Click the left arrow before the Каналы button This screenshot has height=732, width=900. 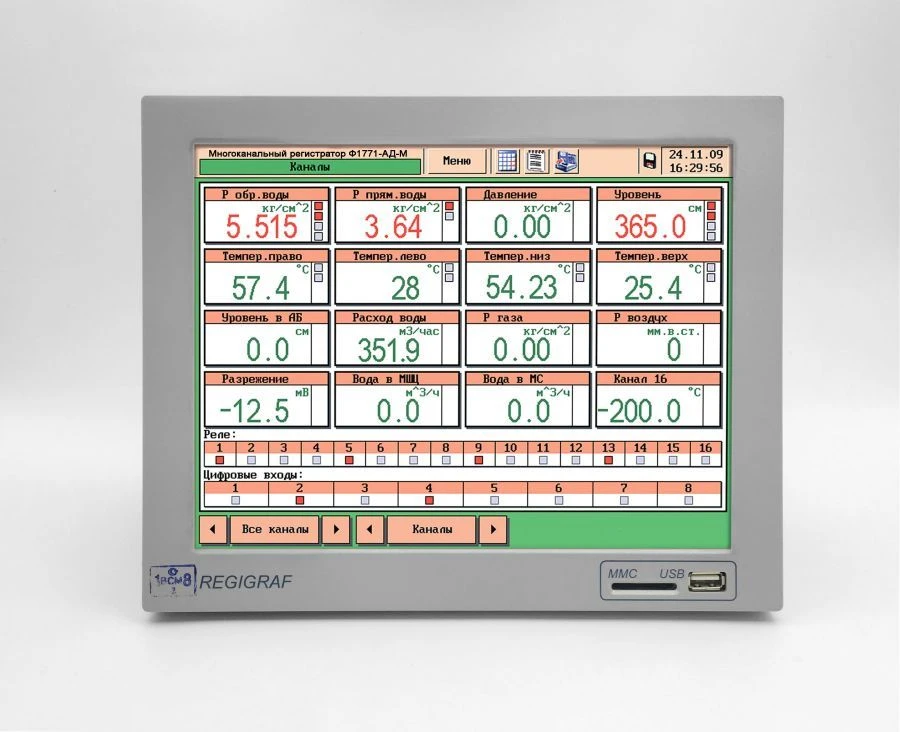pos(369,529)
